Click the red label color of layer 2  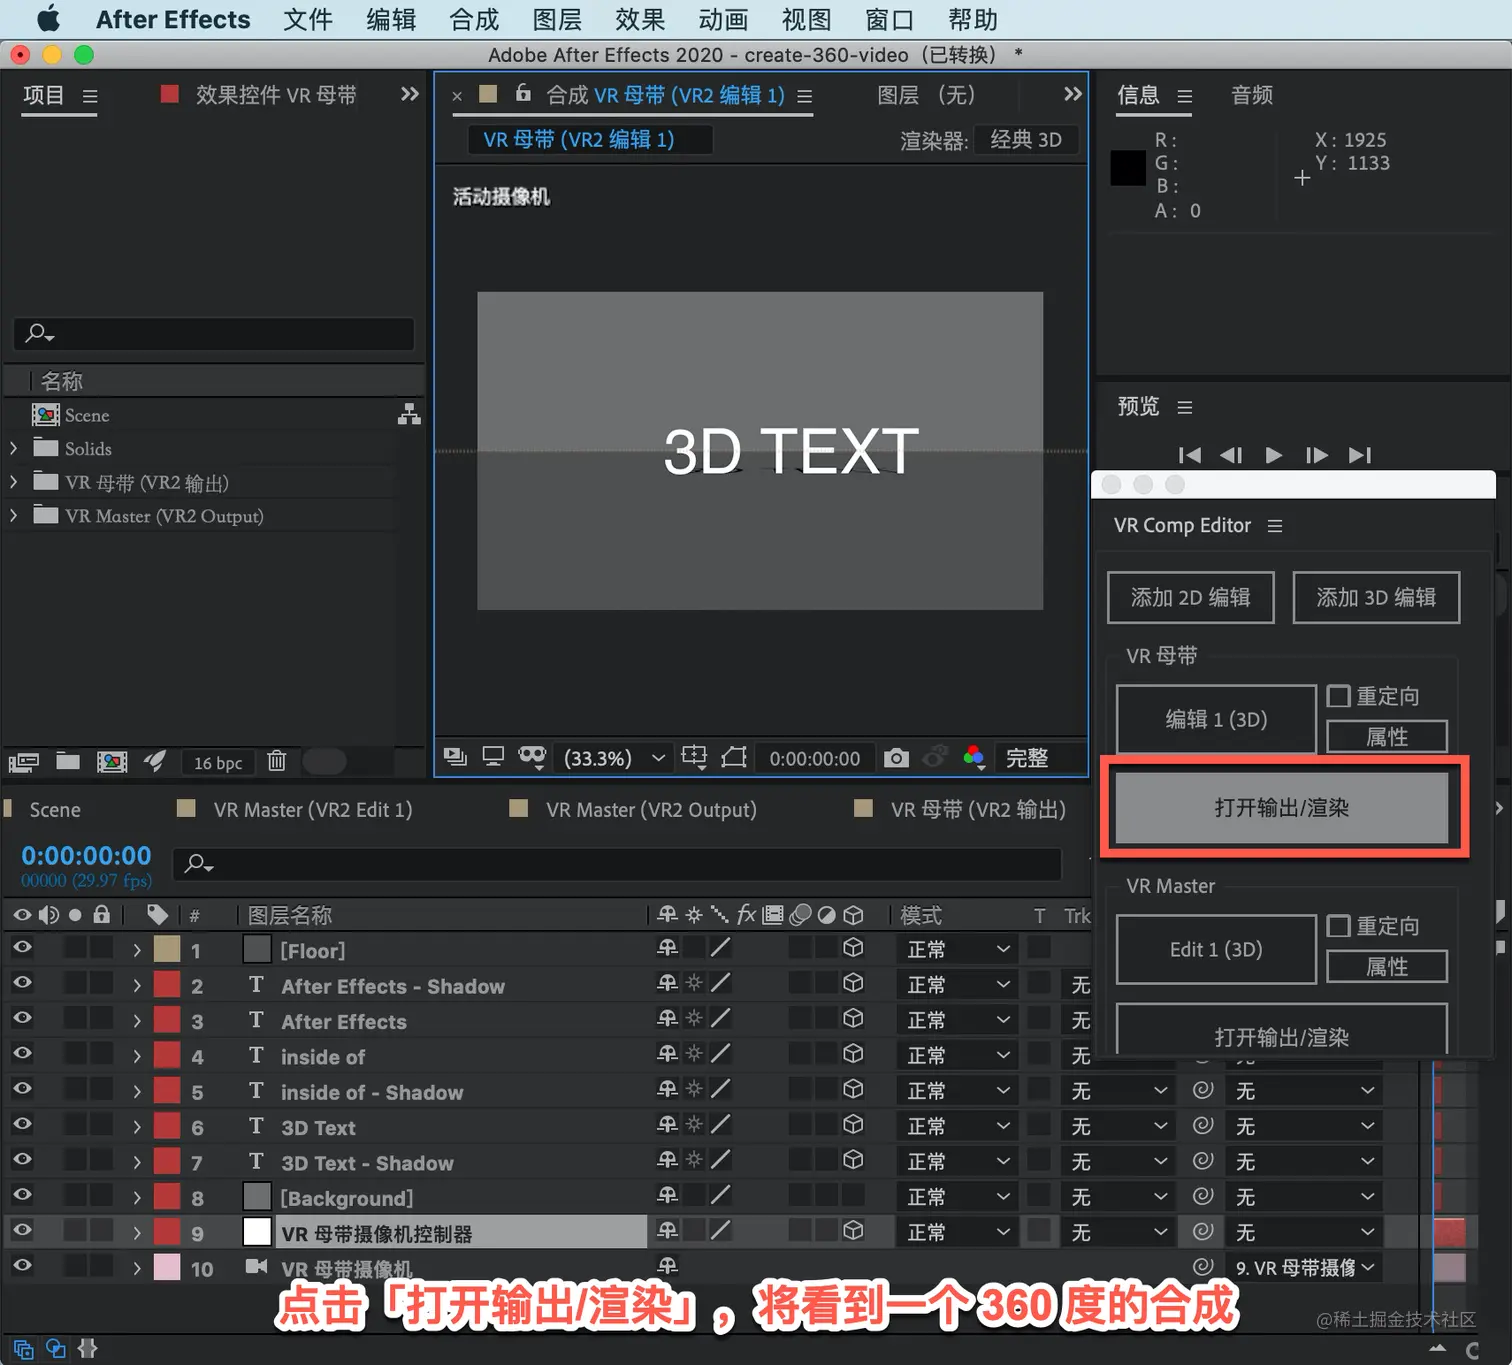tap(167, 985)
